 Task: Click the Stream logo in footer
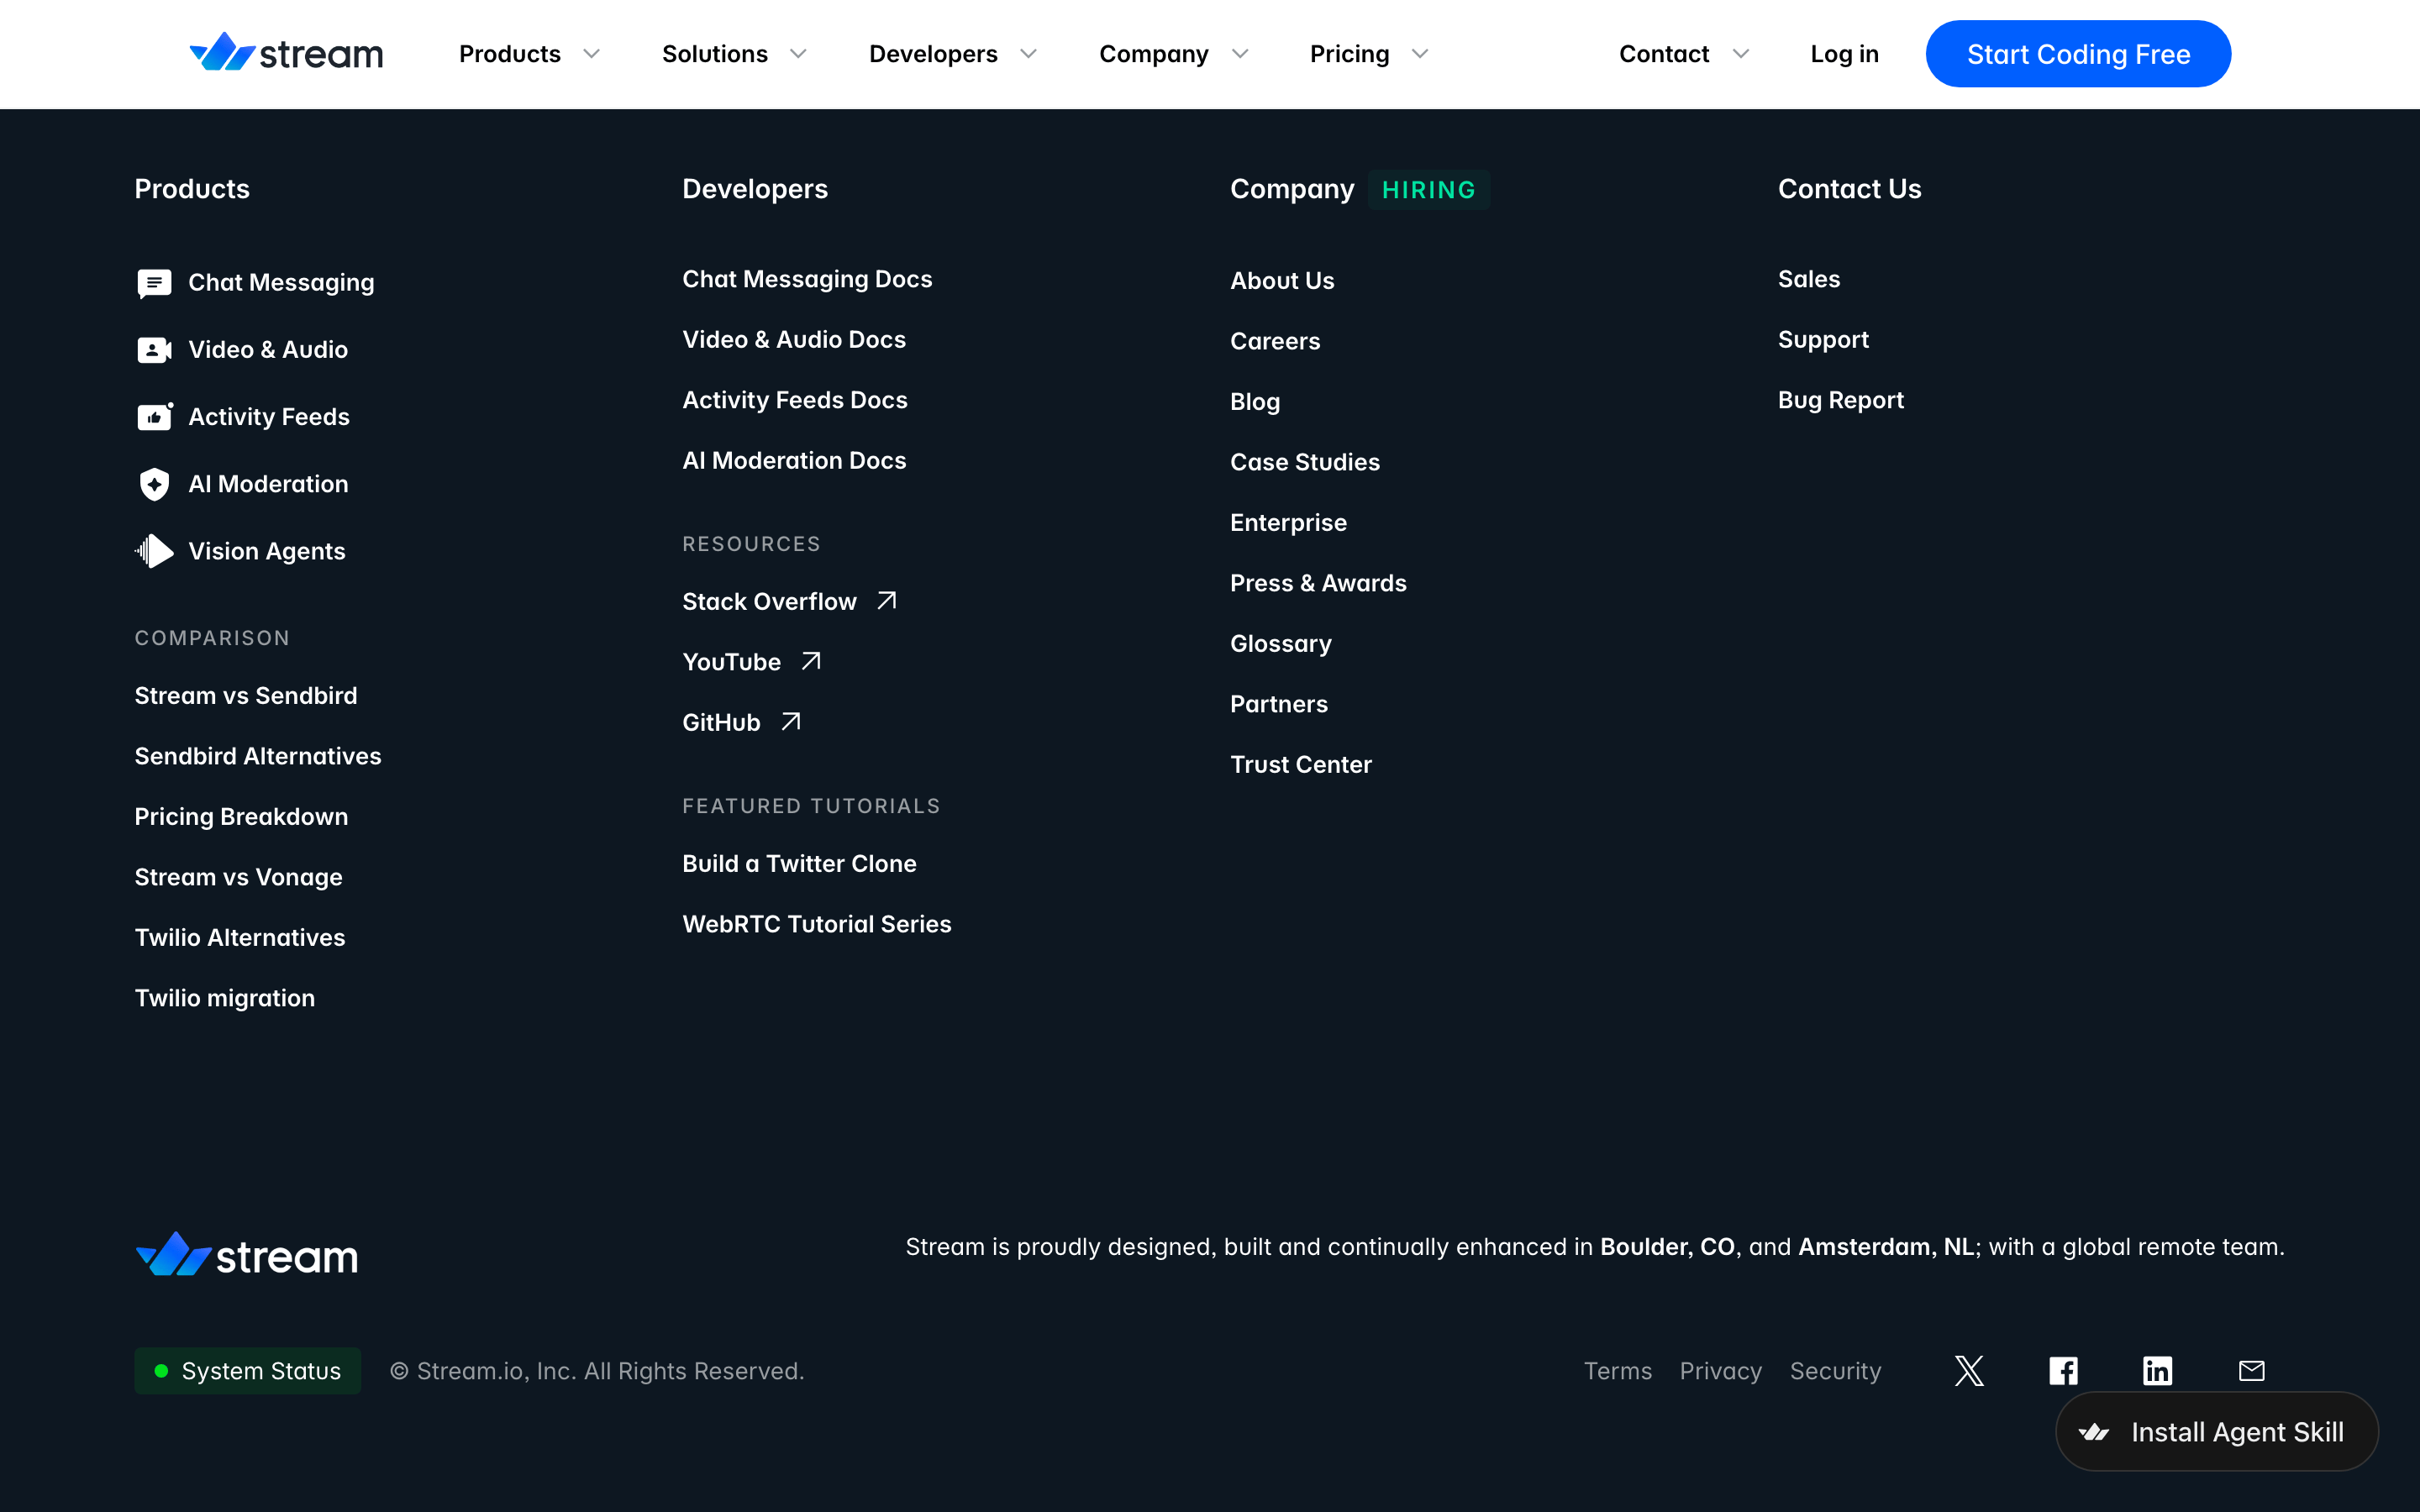246,1254
